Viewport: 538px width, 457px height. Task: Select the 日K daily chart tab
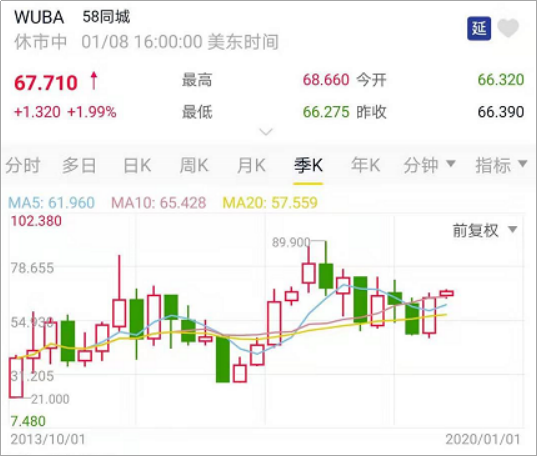137,165
